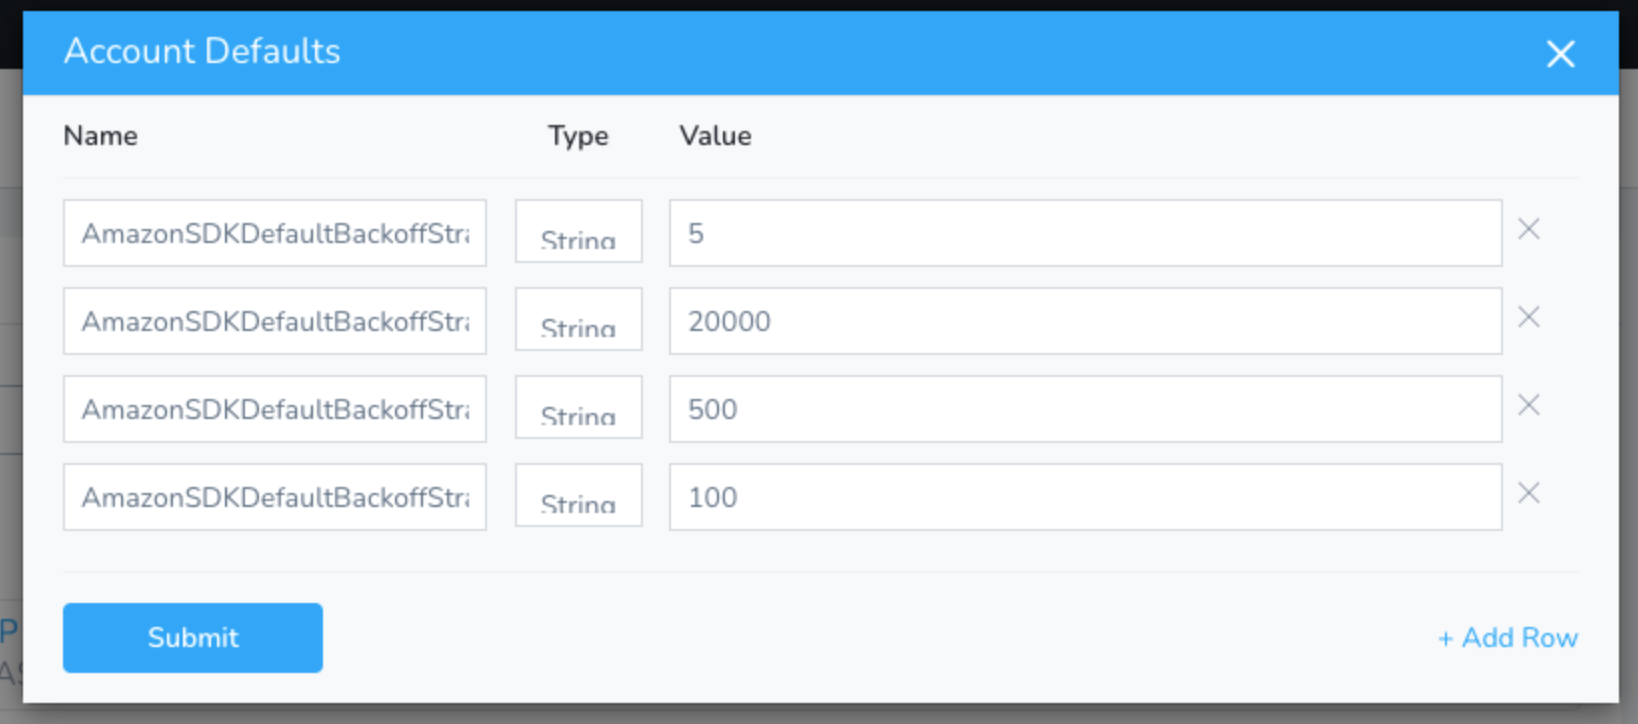Open Type dropdown for the value 5 row
Screen dimensions: 1638x724
pos(579,232)
